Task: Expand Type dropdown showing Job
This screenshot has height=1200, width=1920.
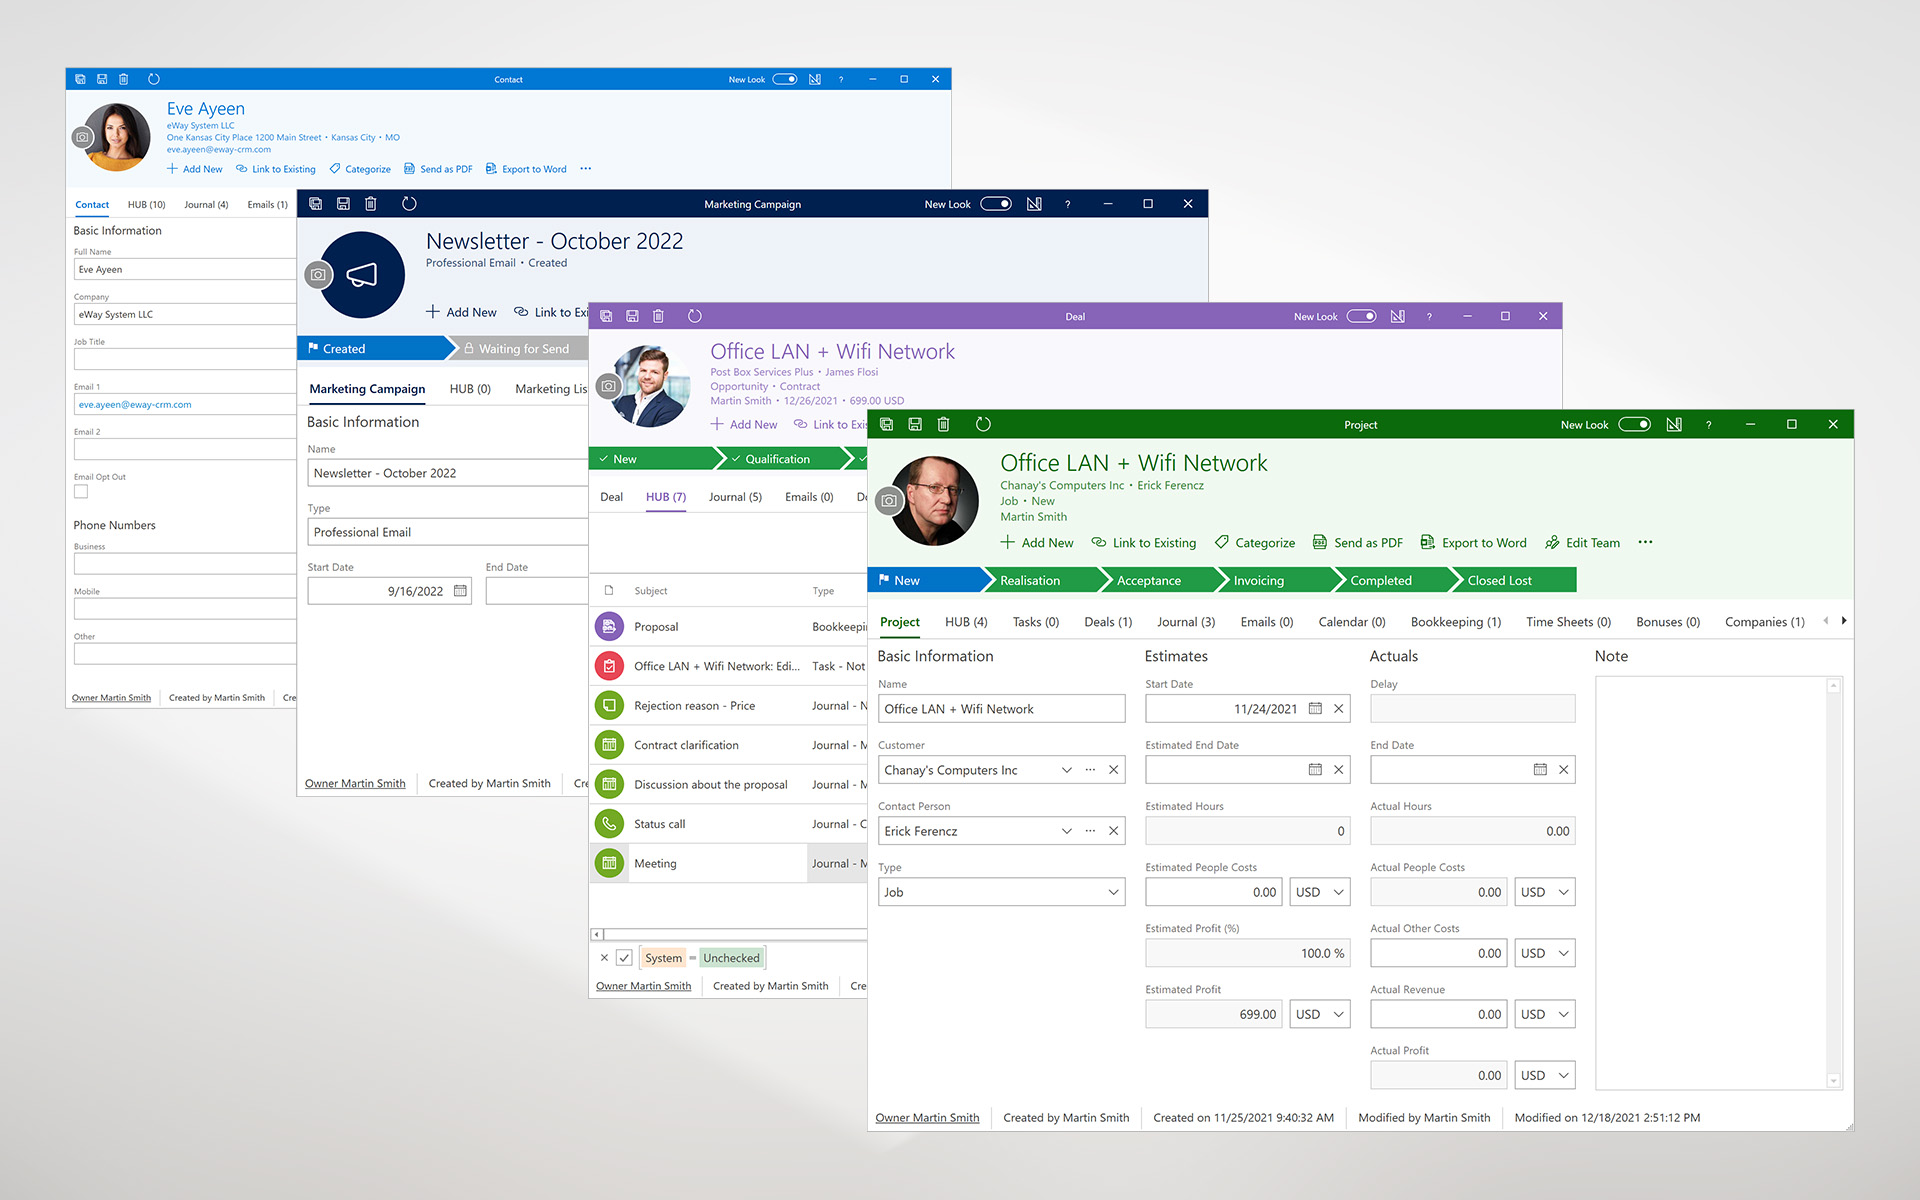Action: point(1113,892)
